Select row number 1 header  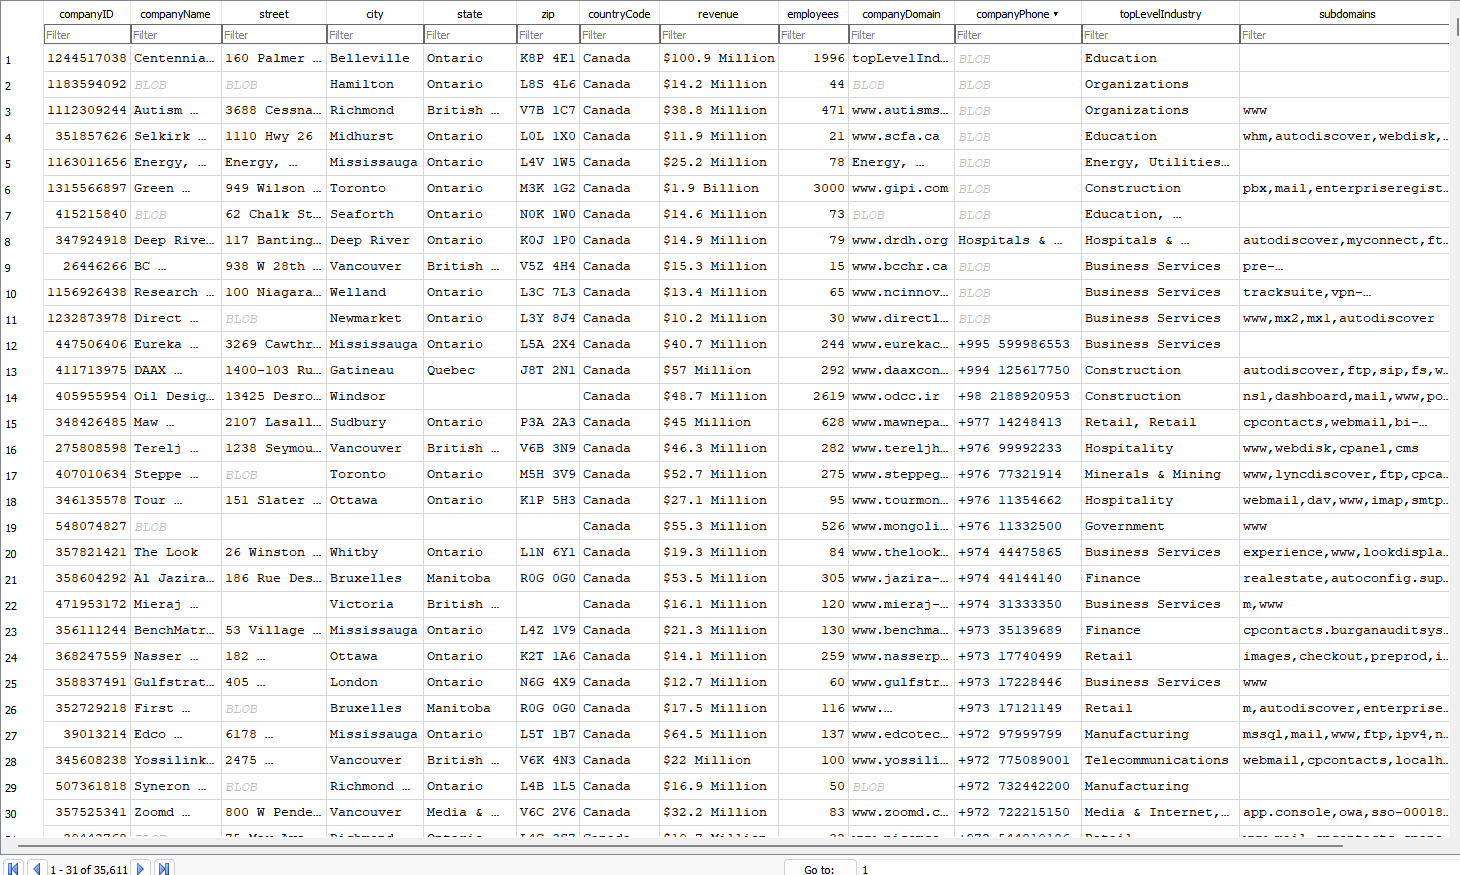tap(22, 59)
